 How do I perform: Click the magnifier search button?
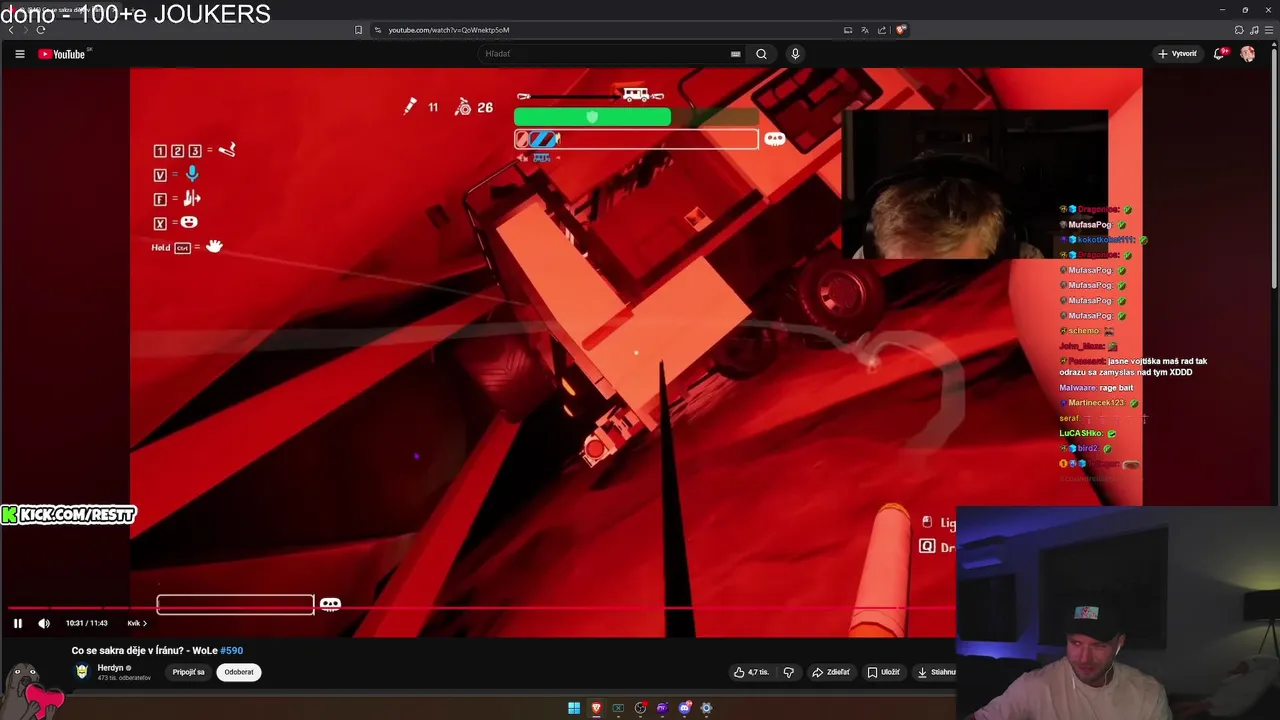tap(761, 54)
